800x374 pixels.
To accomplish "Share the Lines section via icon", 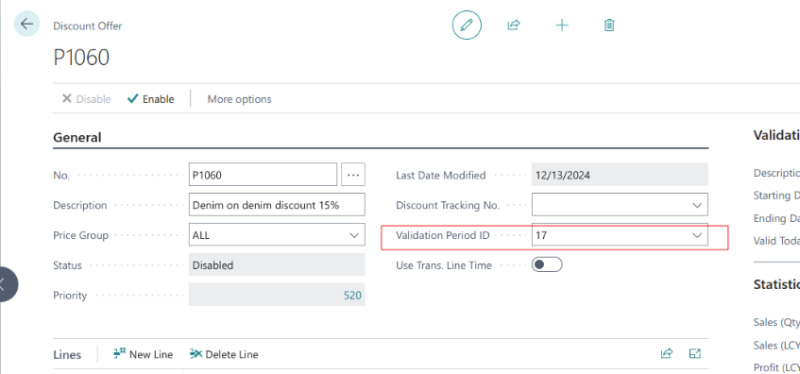I will 666,354.
